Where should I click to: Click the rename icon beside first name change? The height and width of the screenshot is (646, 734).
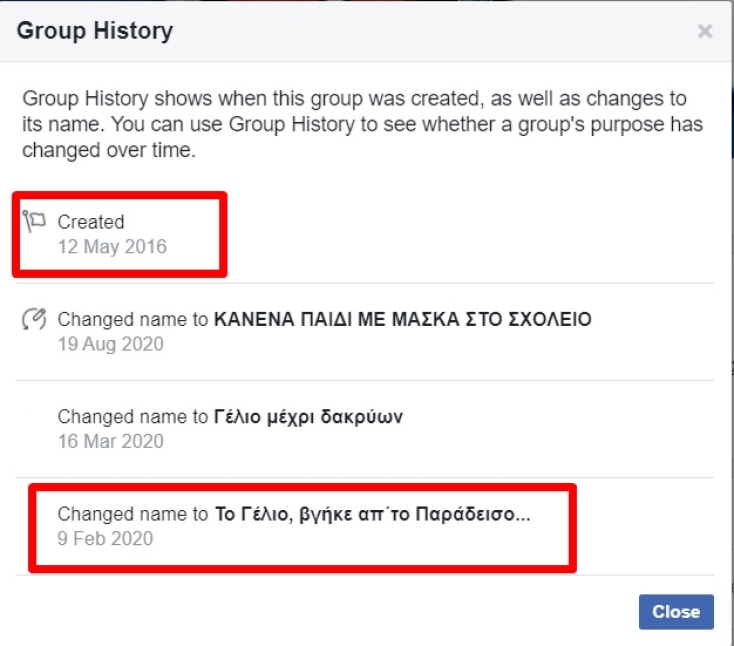pos(34,320)
